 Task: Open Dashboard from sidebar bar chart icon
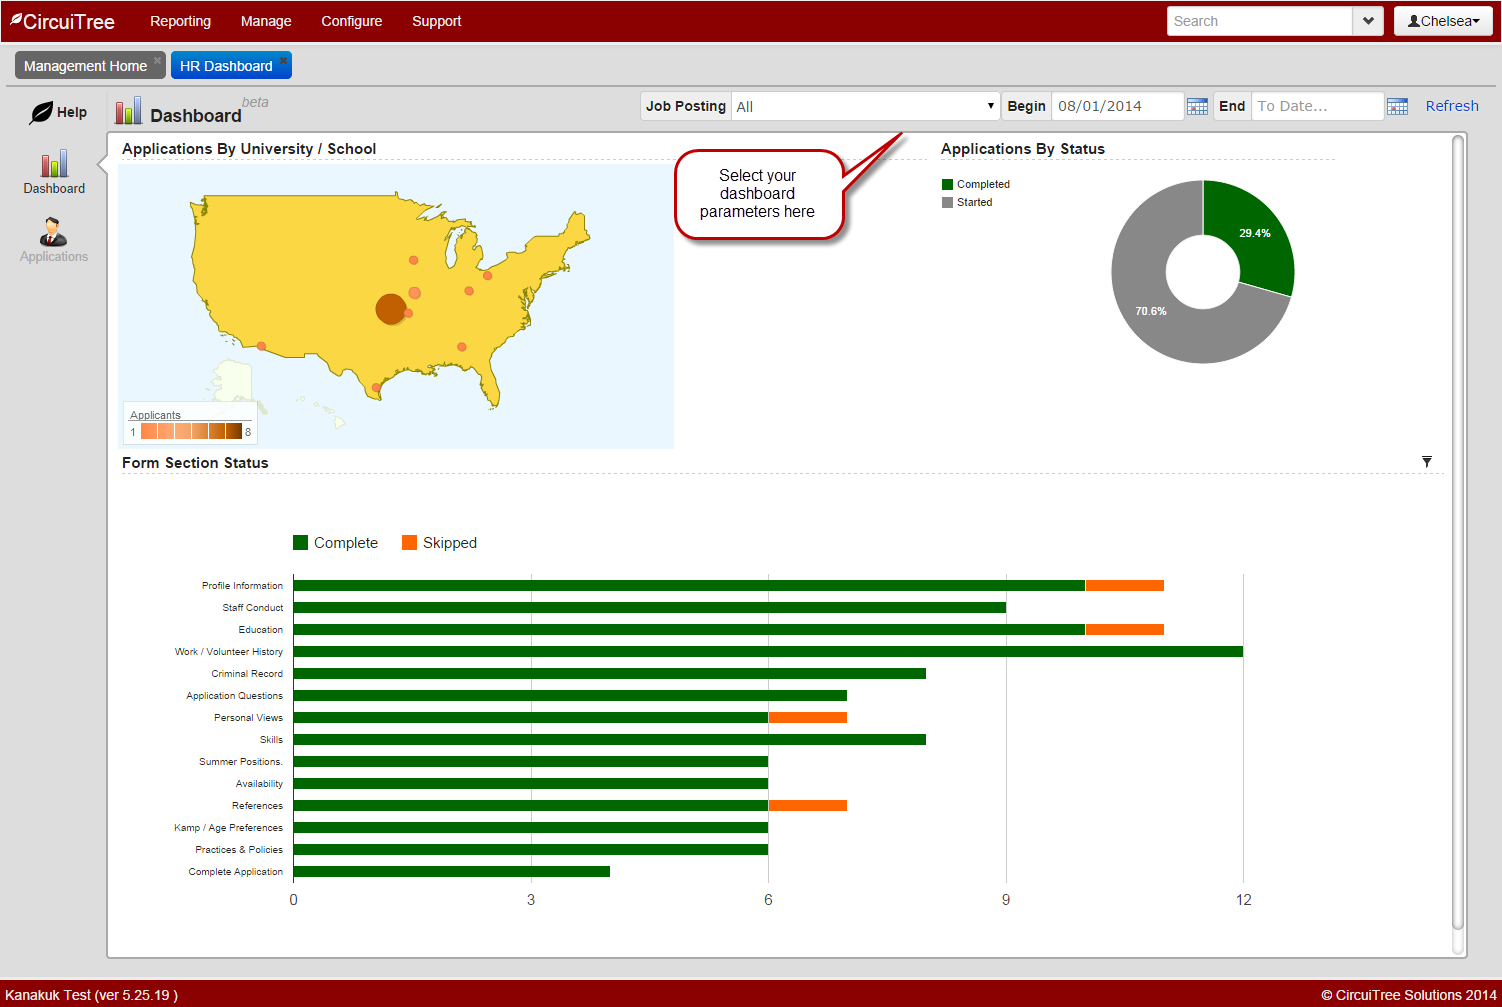(54, 164)
